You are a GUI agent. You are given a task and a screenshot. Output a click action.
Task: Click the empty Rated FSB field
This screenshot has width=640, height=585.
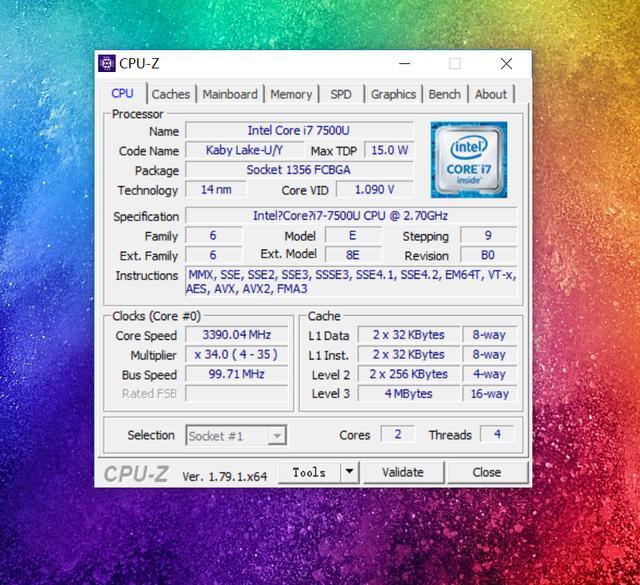pyautogui.click(x=237, y=394)
